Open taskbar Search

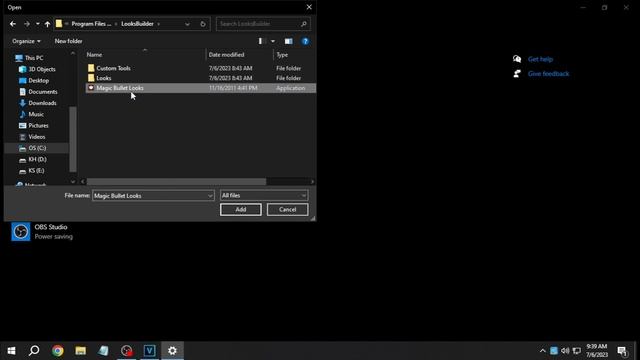pos(34,351)
